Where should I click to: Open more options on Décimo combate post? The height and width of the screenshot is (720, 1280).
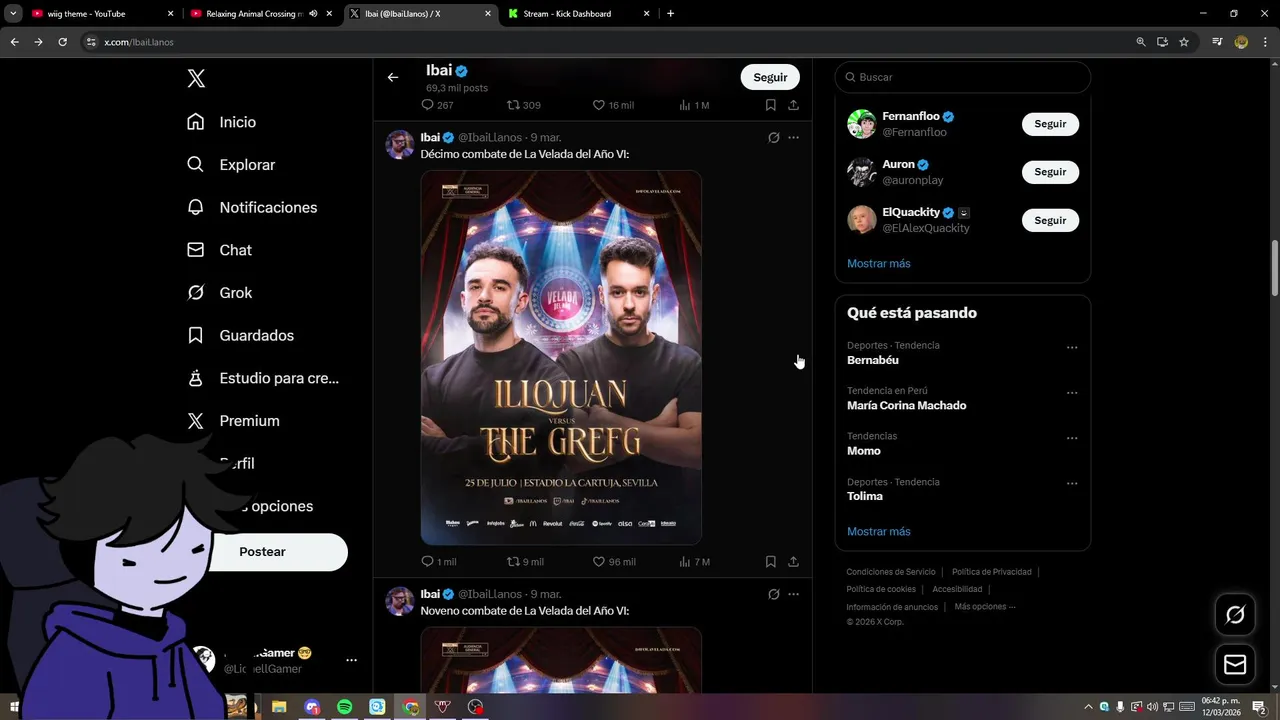click(794, 137)
